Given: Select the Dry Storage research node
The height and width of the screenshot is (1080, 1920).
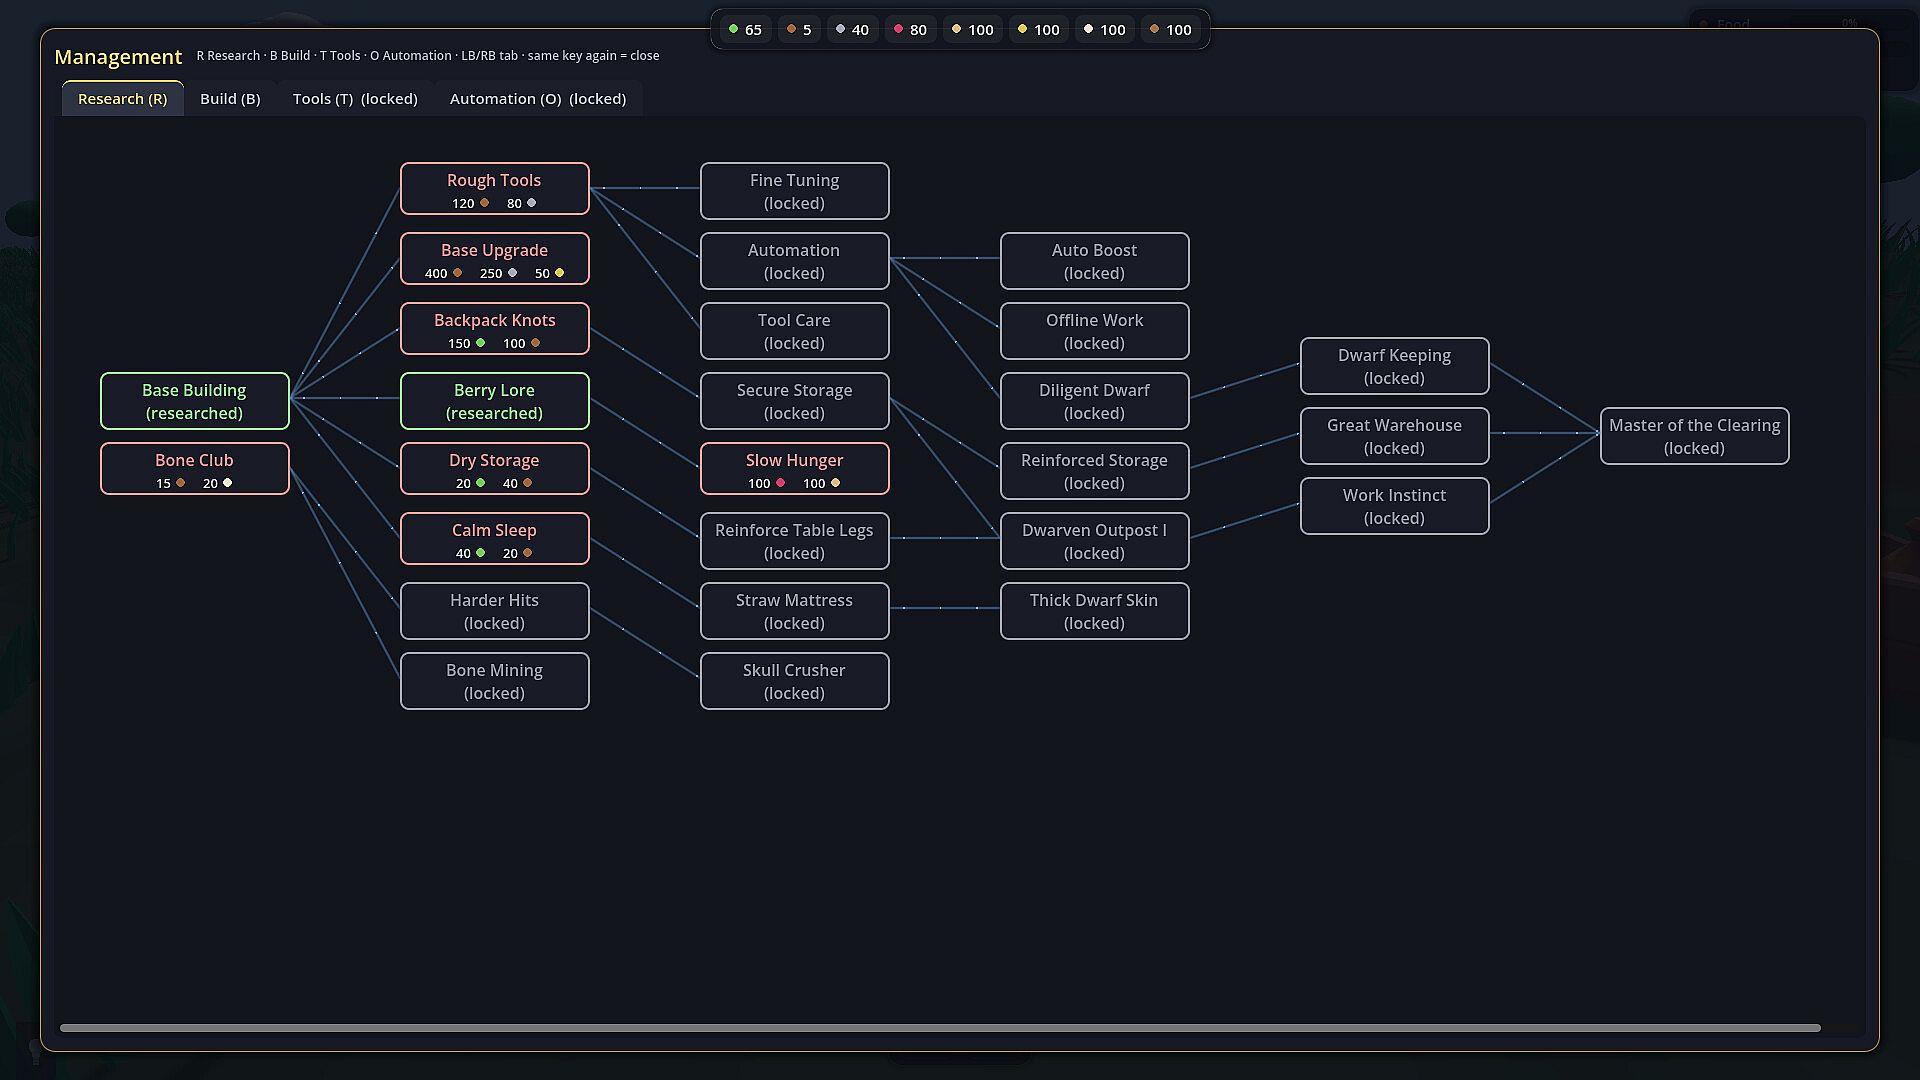Looking at the screenshot, I should point(495,469).
